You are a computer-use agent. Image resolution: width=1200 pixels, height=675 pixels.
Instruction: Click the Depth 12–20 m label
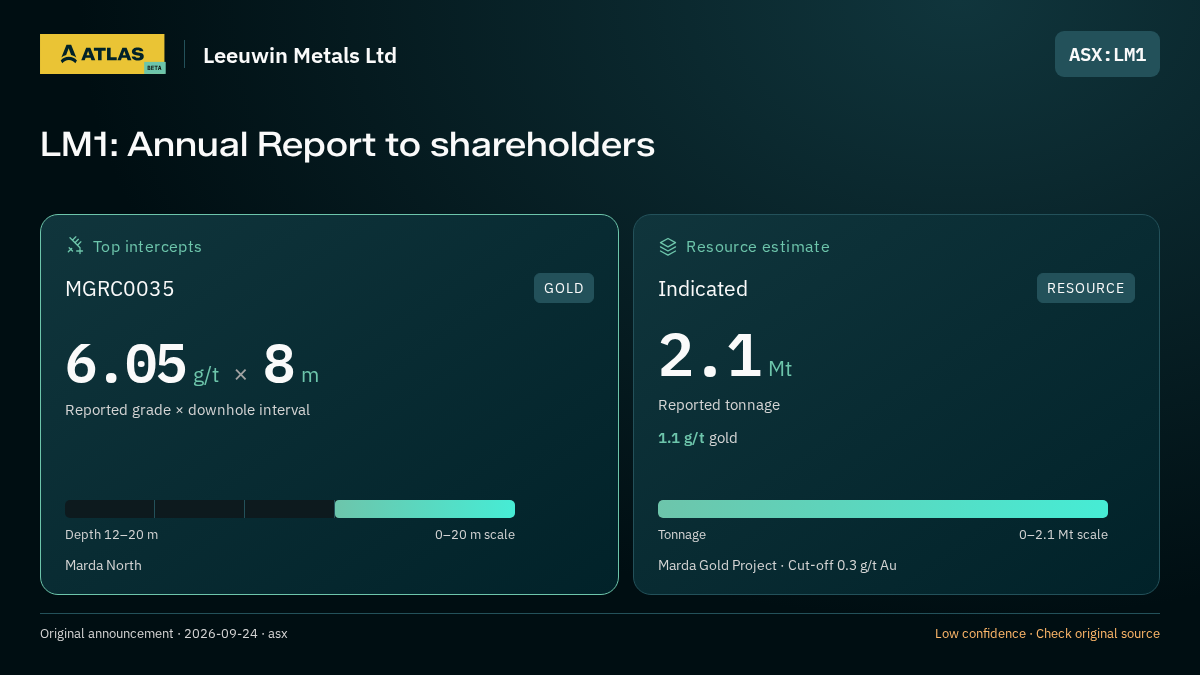click(112, 535)
